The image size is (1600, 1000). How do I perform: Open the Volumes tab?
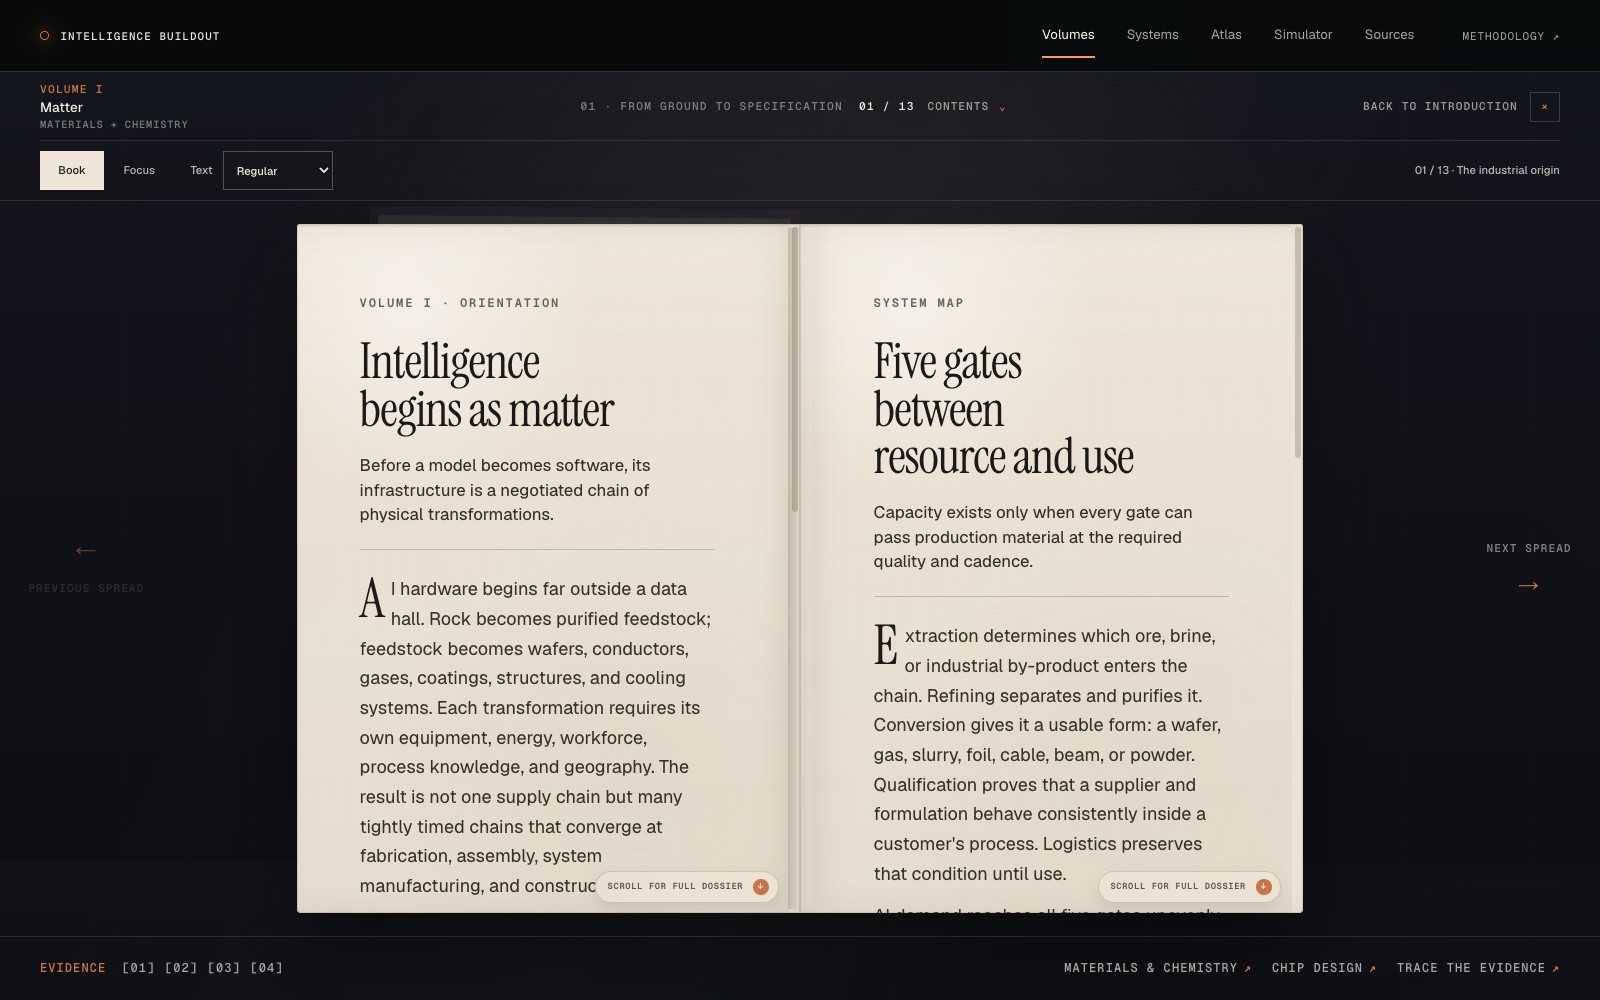[x=1068, y=35]
